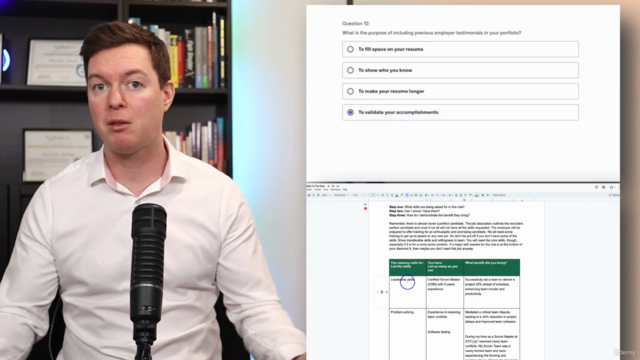Open the Editing mode dropdown
The image size is (640, 360).
pos(614,195)
